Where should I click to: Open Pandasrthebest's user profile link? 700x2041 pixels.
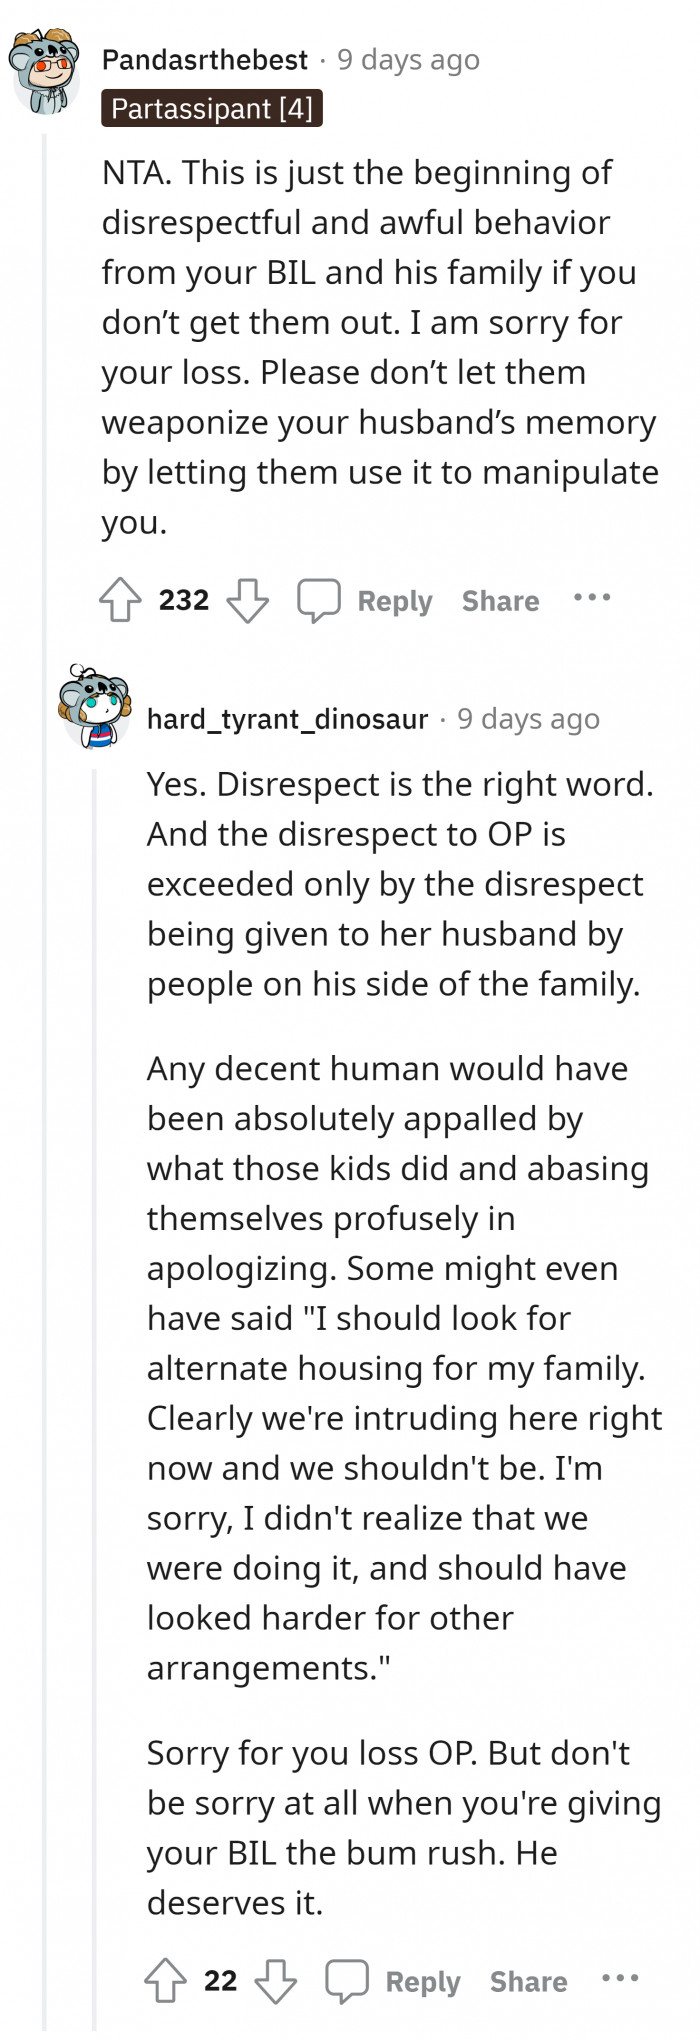205,60
